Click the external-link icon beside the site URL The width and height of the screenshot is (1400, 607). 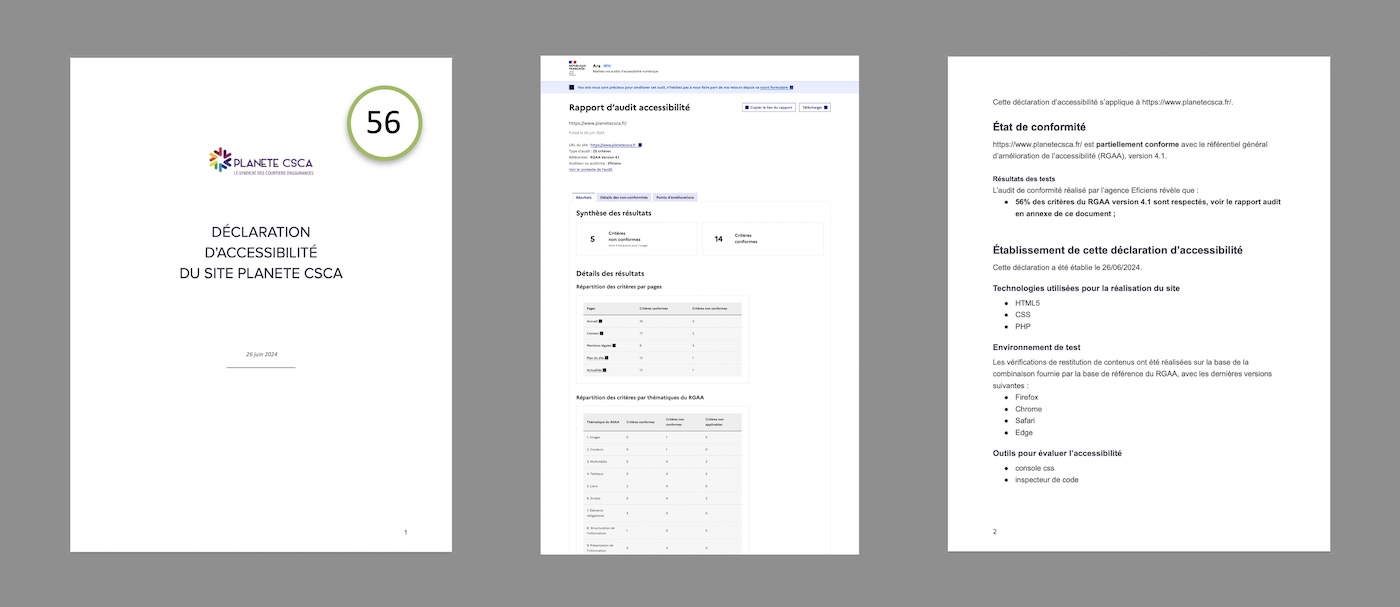640,144
